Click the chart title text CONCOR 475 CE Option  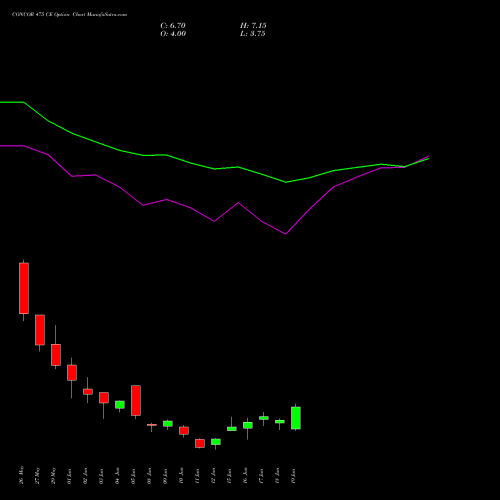pos(41,15)
